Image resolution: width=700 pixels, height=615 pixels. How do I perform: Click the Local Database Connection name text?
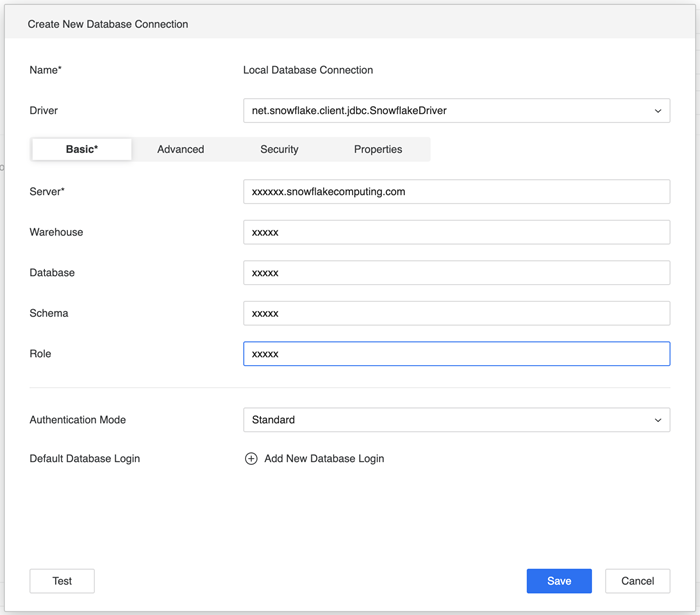pos(308,70)
